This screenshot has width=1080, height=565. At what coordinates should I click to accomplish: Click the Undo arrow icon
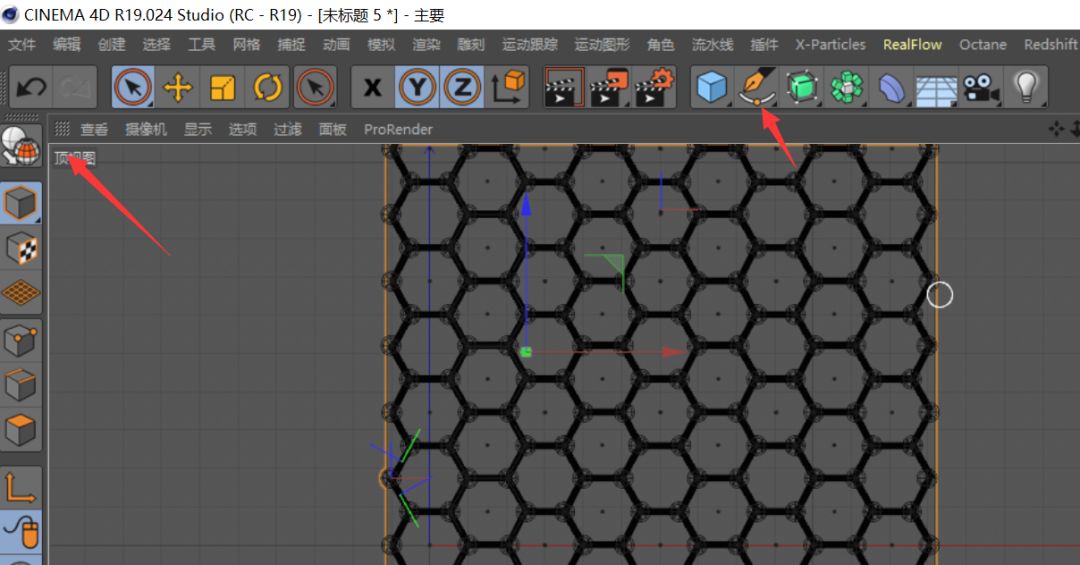[30, 88]
